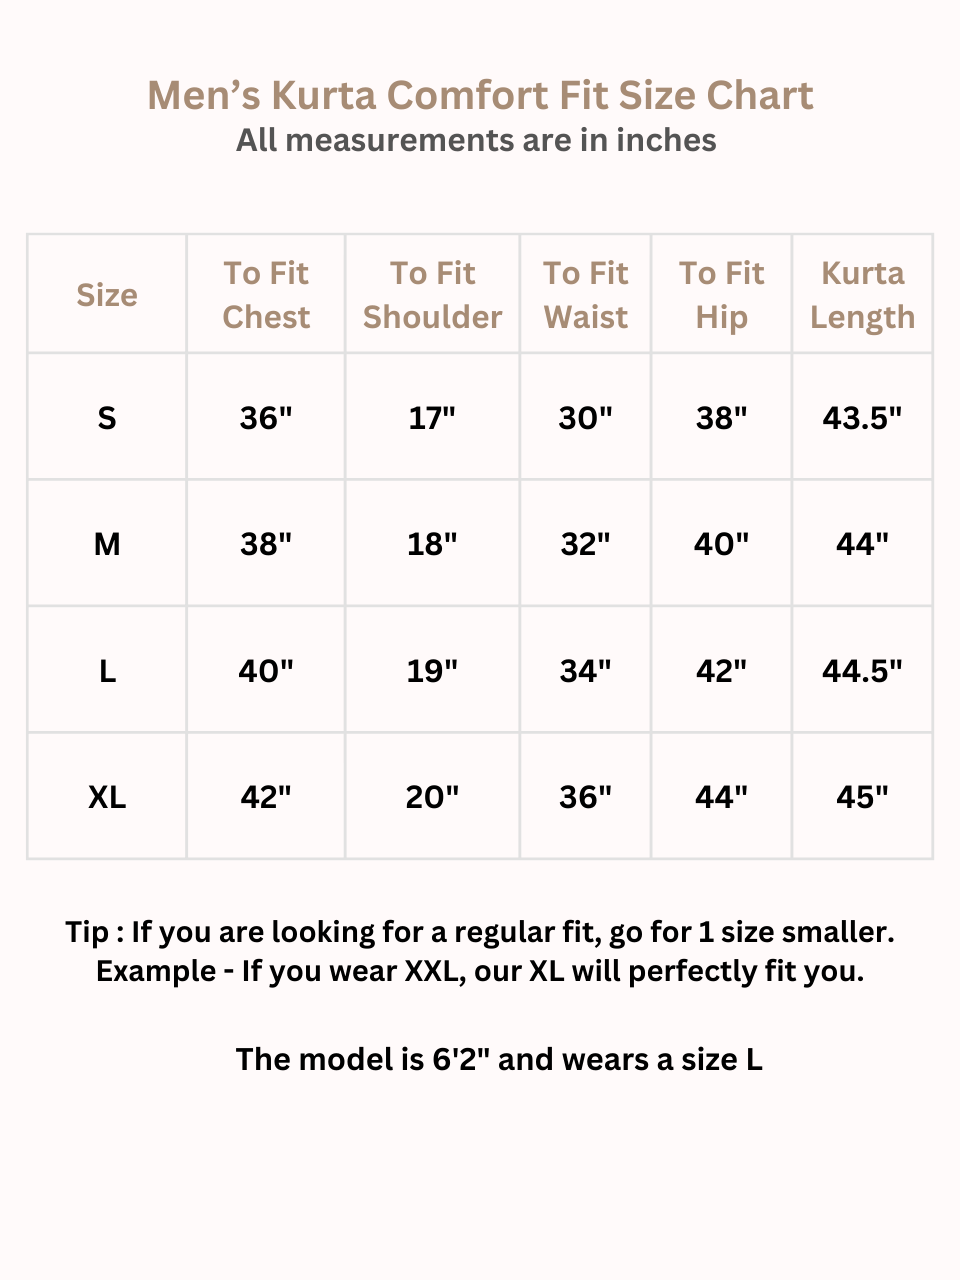Click the 34" waist value for size L
The width and height of the screenshot is (960, 1280).
586,671
